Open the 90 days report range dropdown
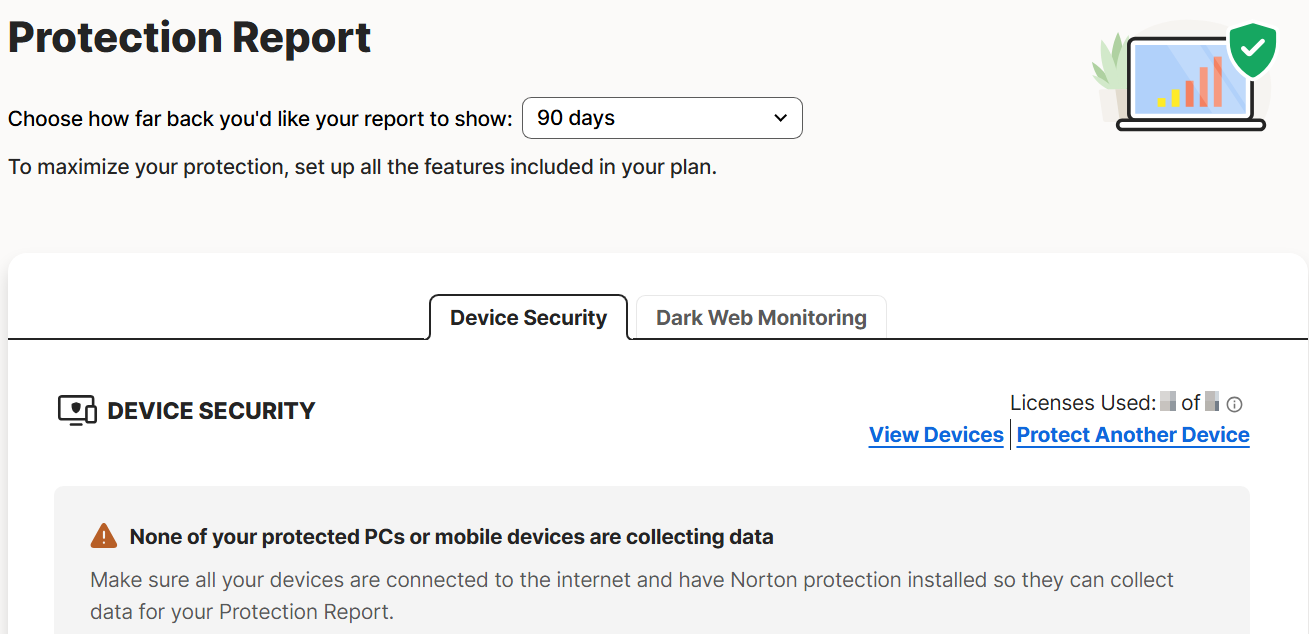Screen dimensions: 1309x634 662,118
